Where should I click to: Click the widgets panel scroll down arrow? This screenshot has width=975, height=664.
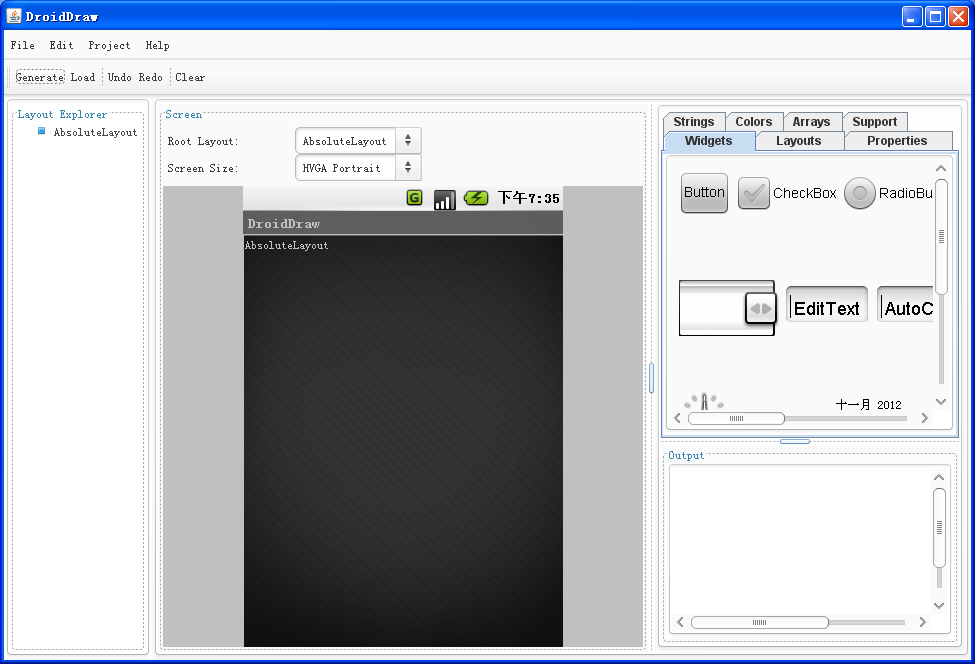(x=941, y=402)
